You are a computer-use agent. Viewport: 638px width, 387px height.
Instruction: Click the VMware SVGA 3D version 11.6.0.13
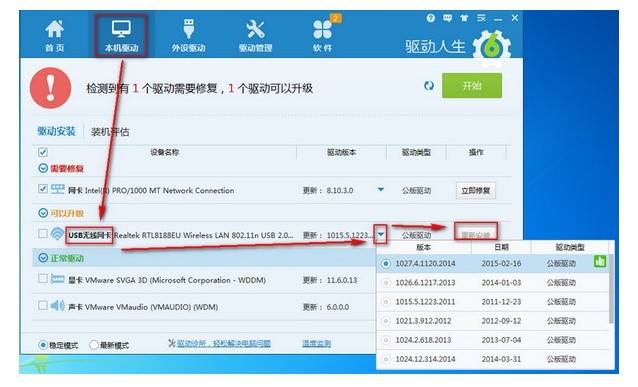pos(342,280)
